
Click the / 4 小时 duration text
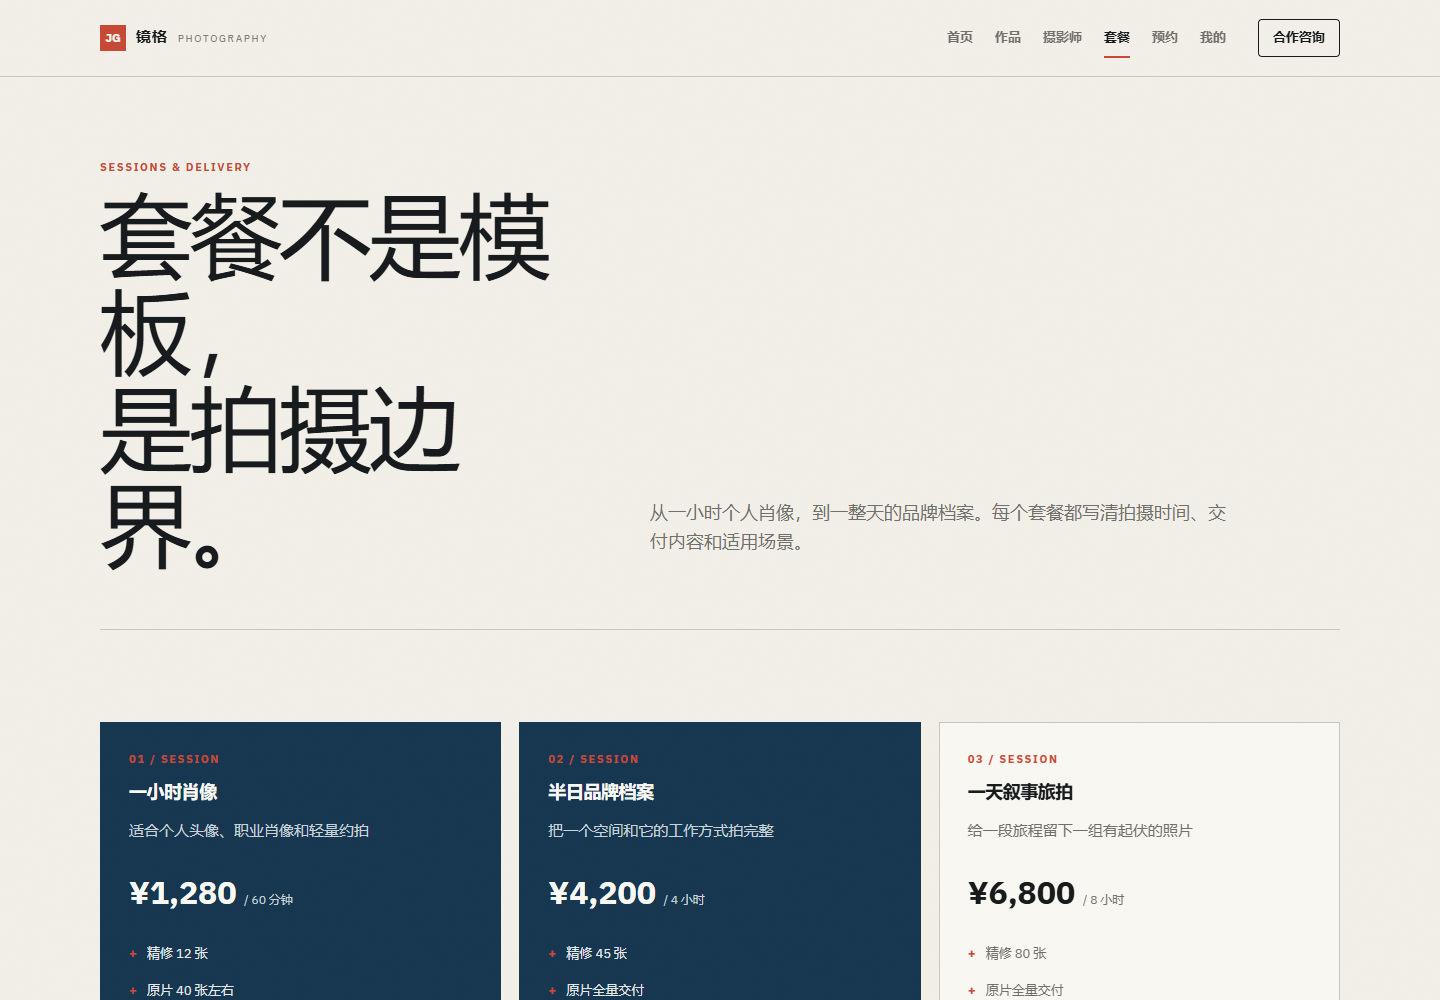684,900
